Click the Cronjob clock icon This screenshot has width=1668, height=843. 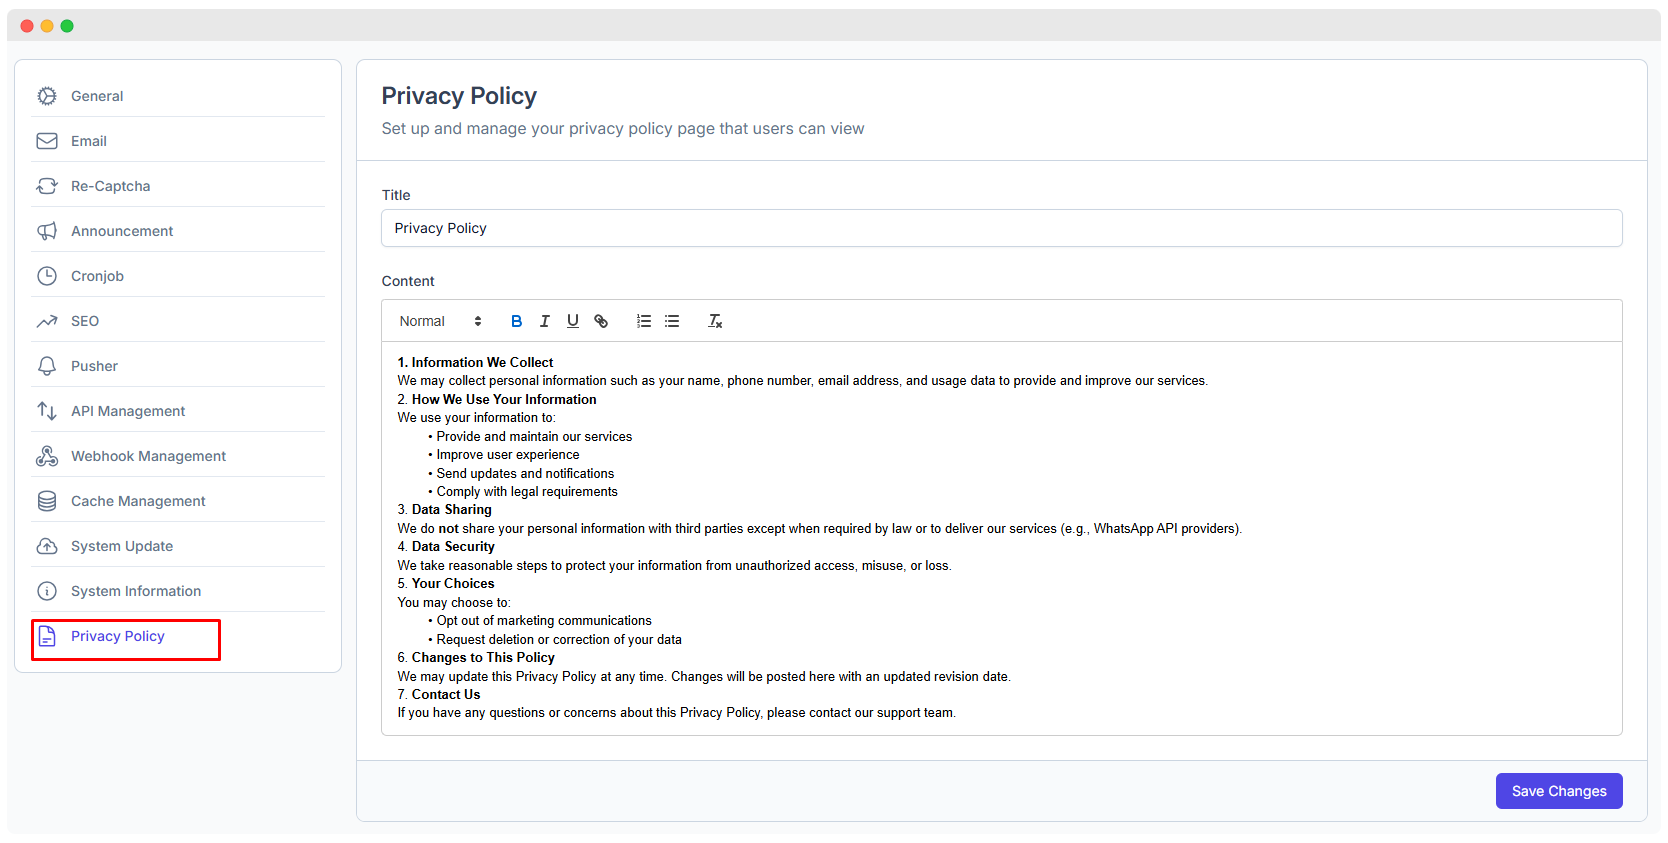pyautogui.click(x=47, y=276)
